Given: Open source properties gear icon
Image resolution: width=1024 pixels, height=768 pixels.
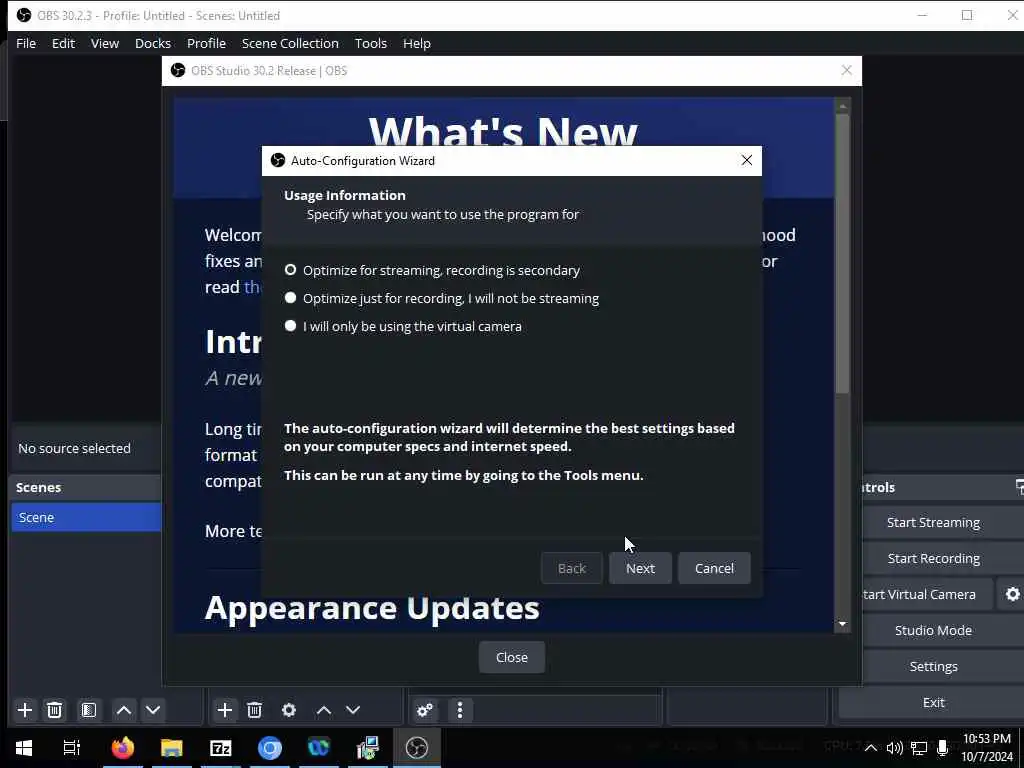Looking at the screenshot, I should 289,710.
